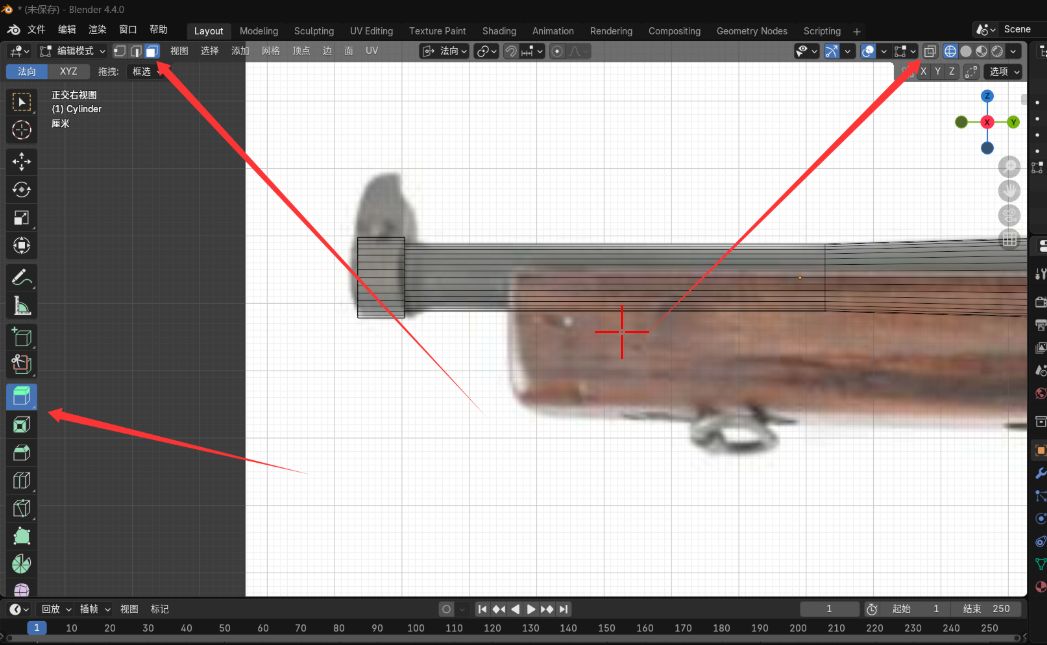1047x645 pixels.
Task: Play animation in timeline
Action: coord(531,609)
